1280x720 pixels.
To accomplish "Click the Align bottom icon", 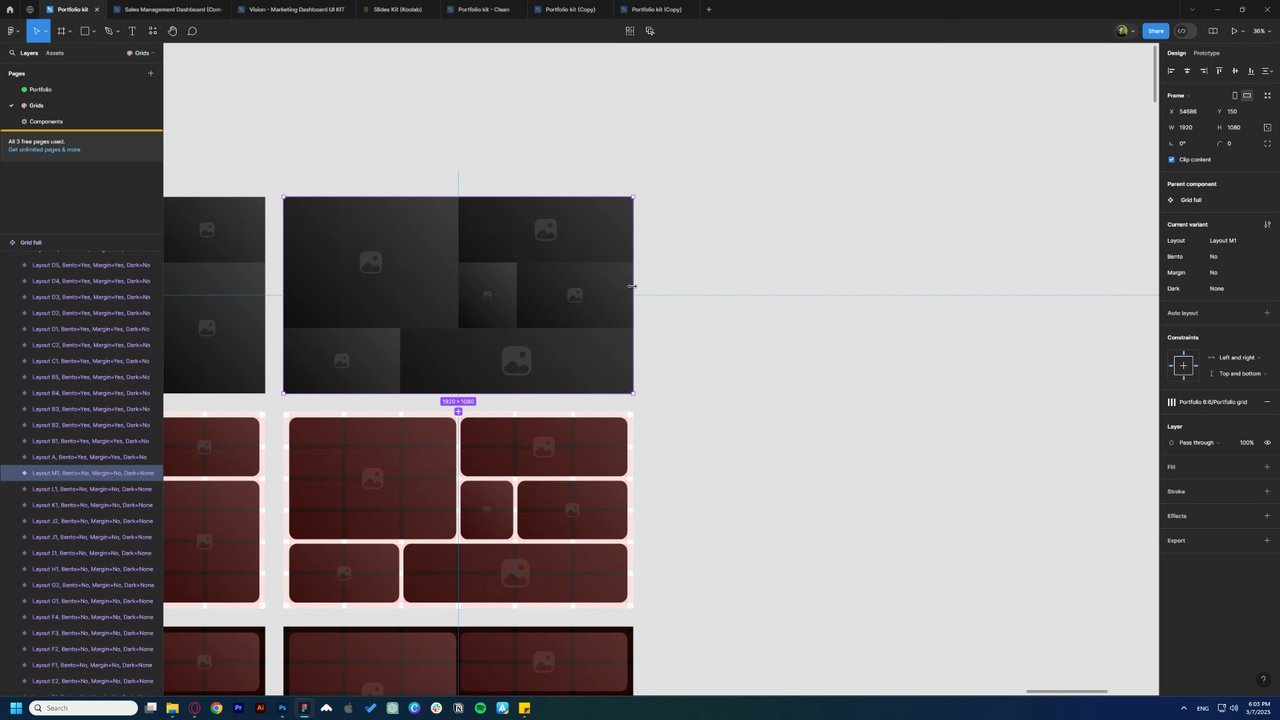I will (1251, 71).
